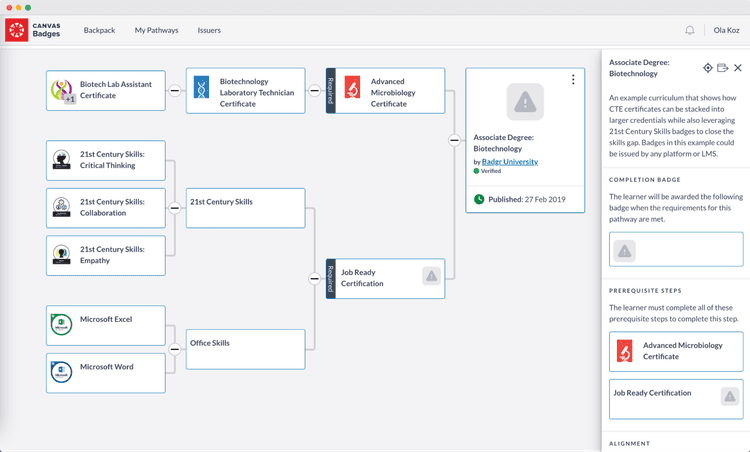Go to My Pathways
Screen dimensions: 750x452
tap(156, 30)
